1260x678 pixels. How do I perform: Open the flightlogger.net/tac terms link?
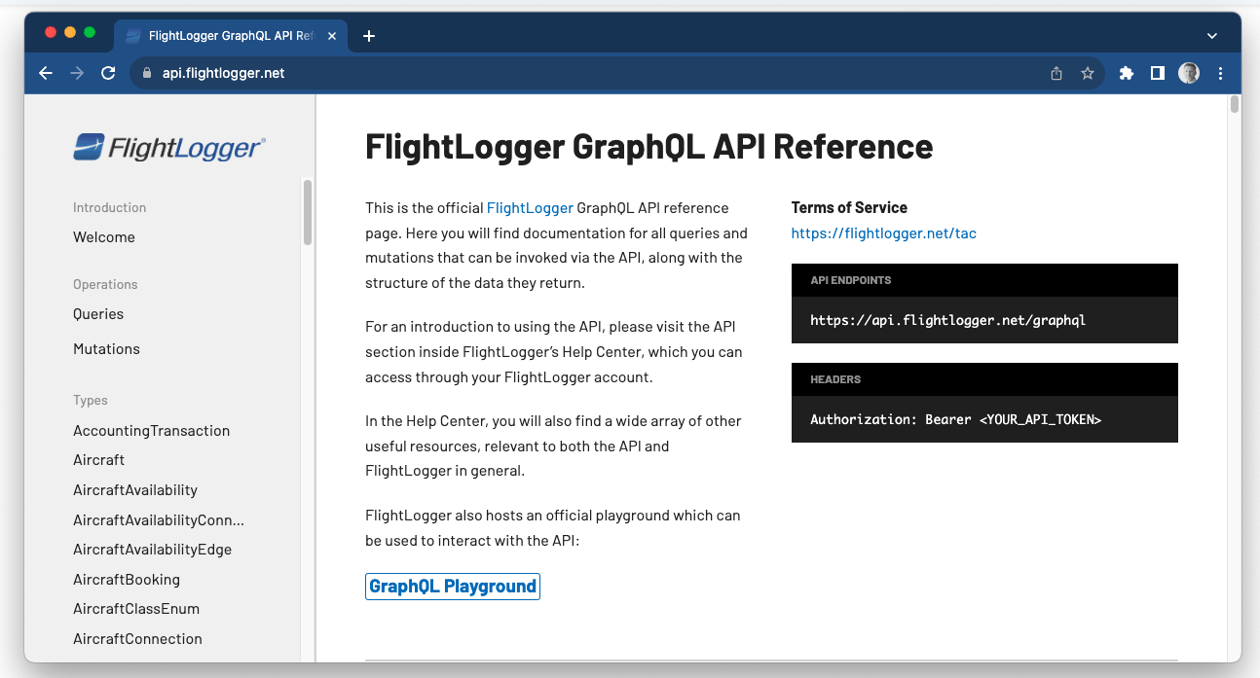click(884, 233)
